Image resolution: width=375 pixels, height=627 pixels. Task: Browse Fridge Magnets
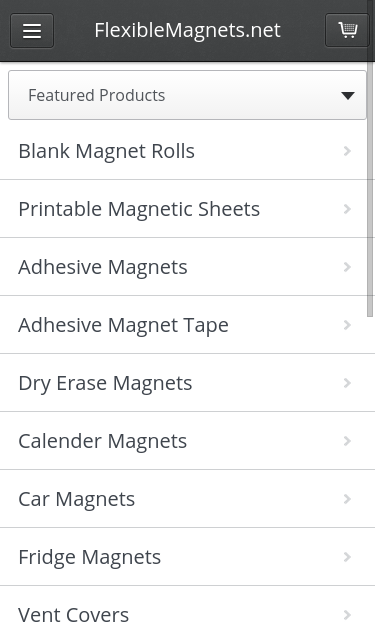point(187,557)
